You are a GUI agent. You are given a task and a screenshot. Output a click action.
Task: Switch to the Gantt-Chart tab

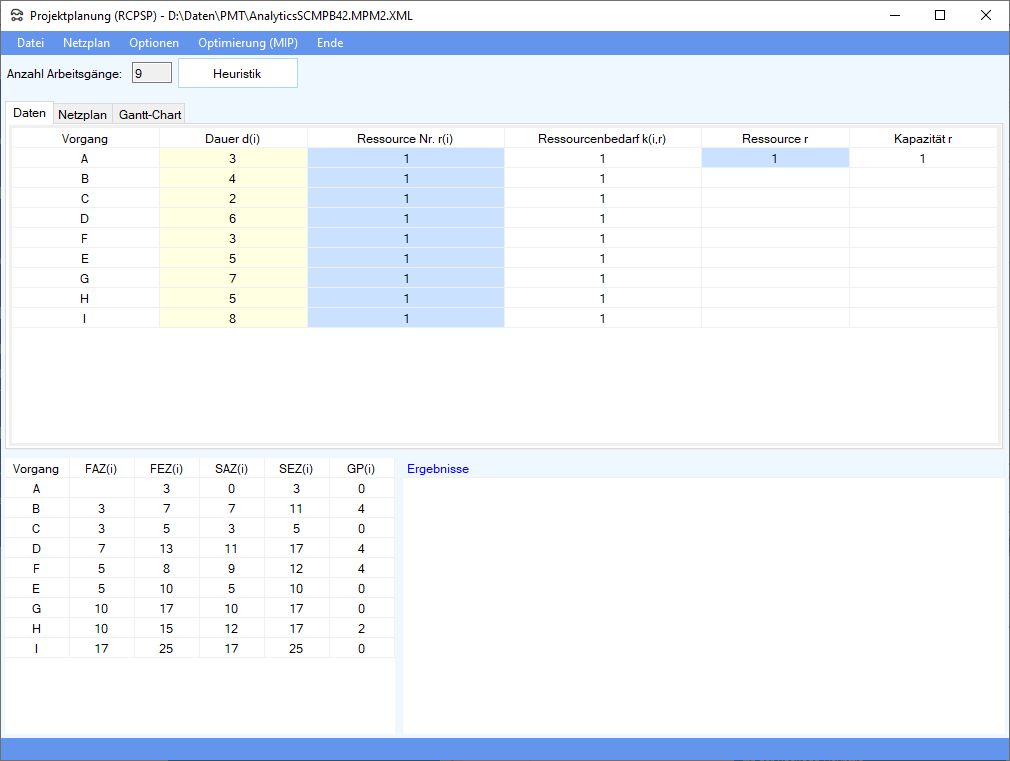pos(150,115)
